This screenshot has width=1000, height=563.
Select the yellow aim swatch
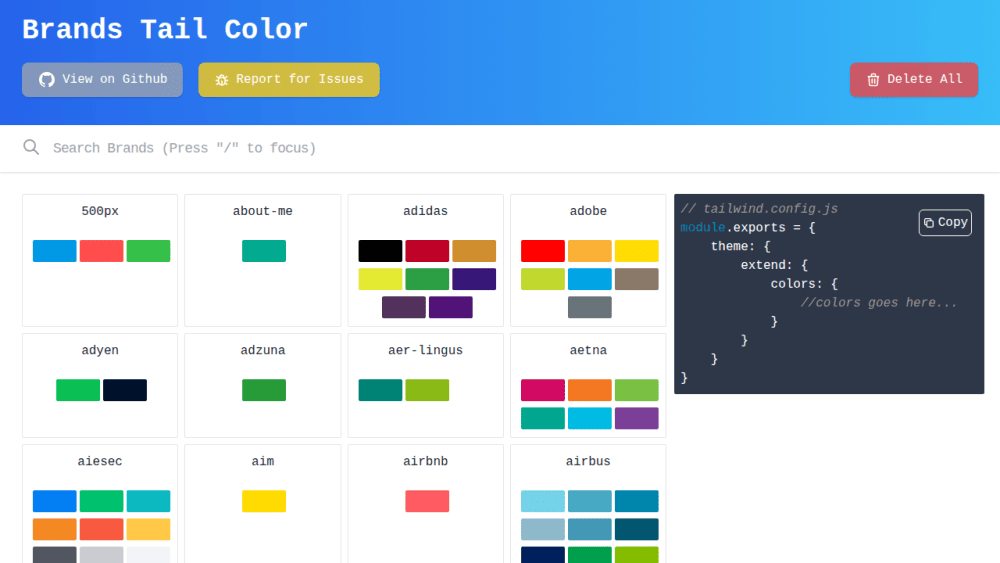[264, 501]
